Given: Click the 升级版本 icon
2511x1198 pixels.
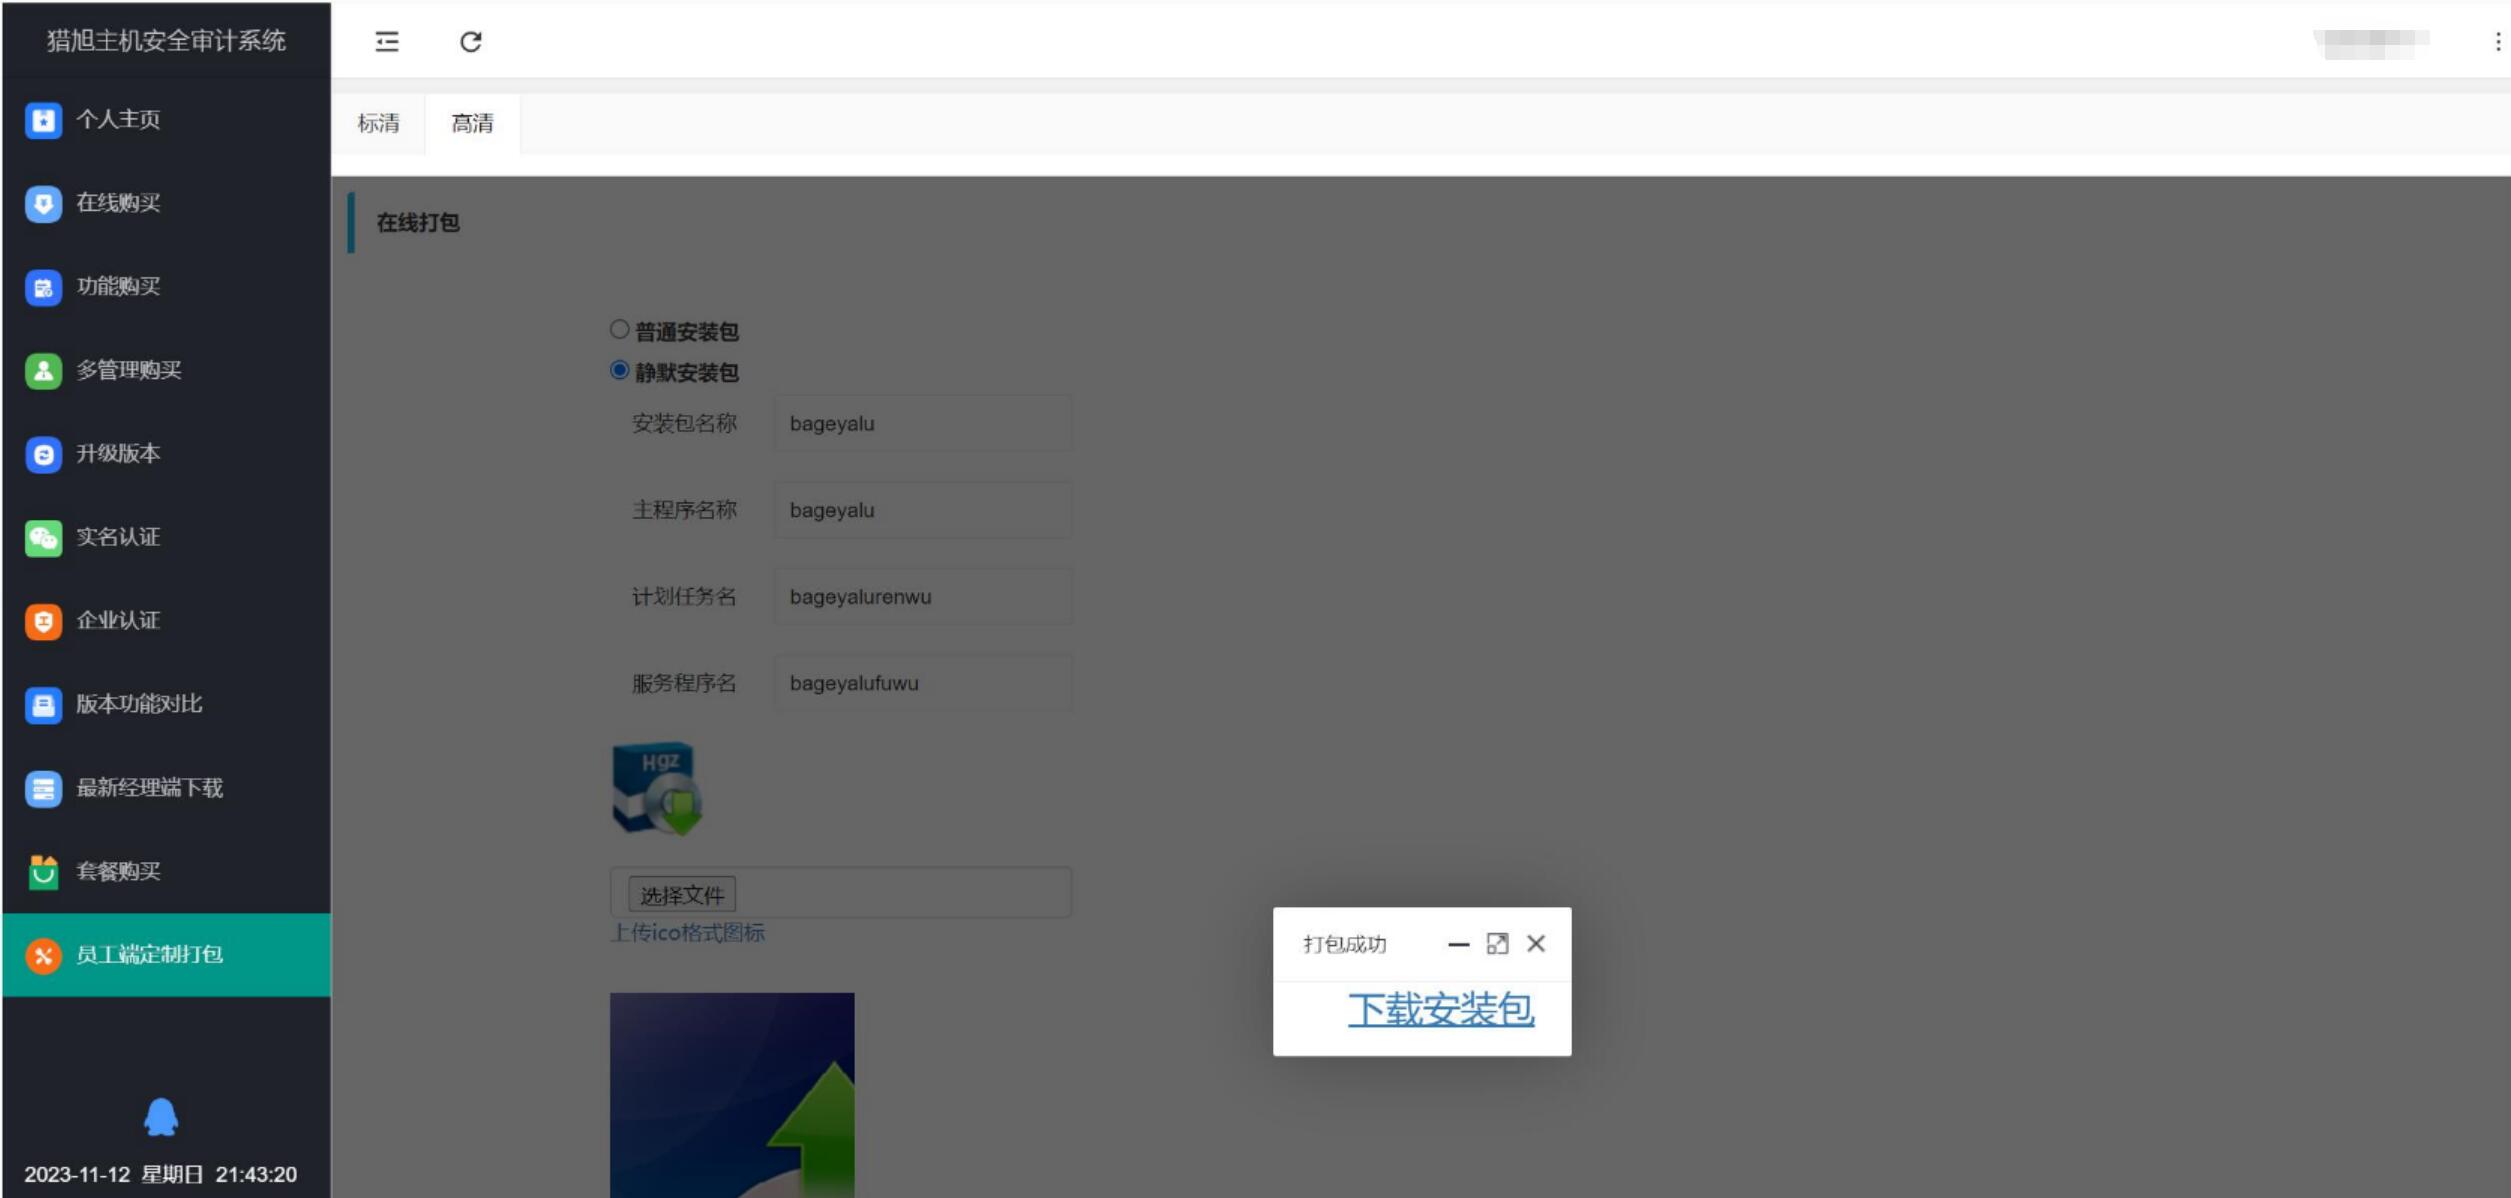Looking at the screenshot, I should coord(43,454).
